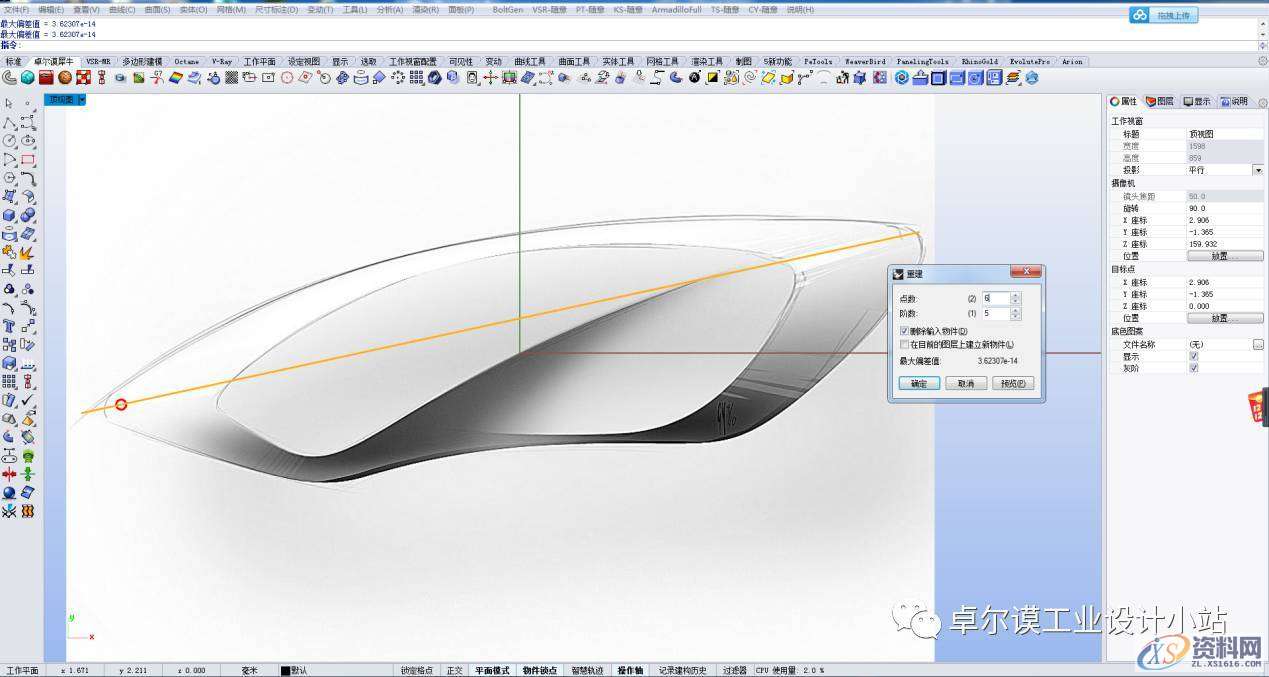Open the 曲线(C) menu
This screenshot has width=1269, height=677.
point(122,9)
